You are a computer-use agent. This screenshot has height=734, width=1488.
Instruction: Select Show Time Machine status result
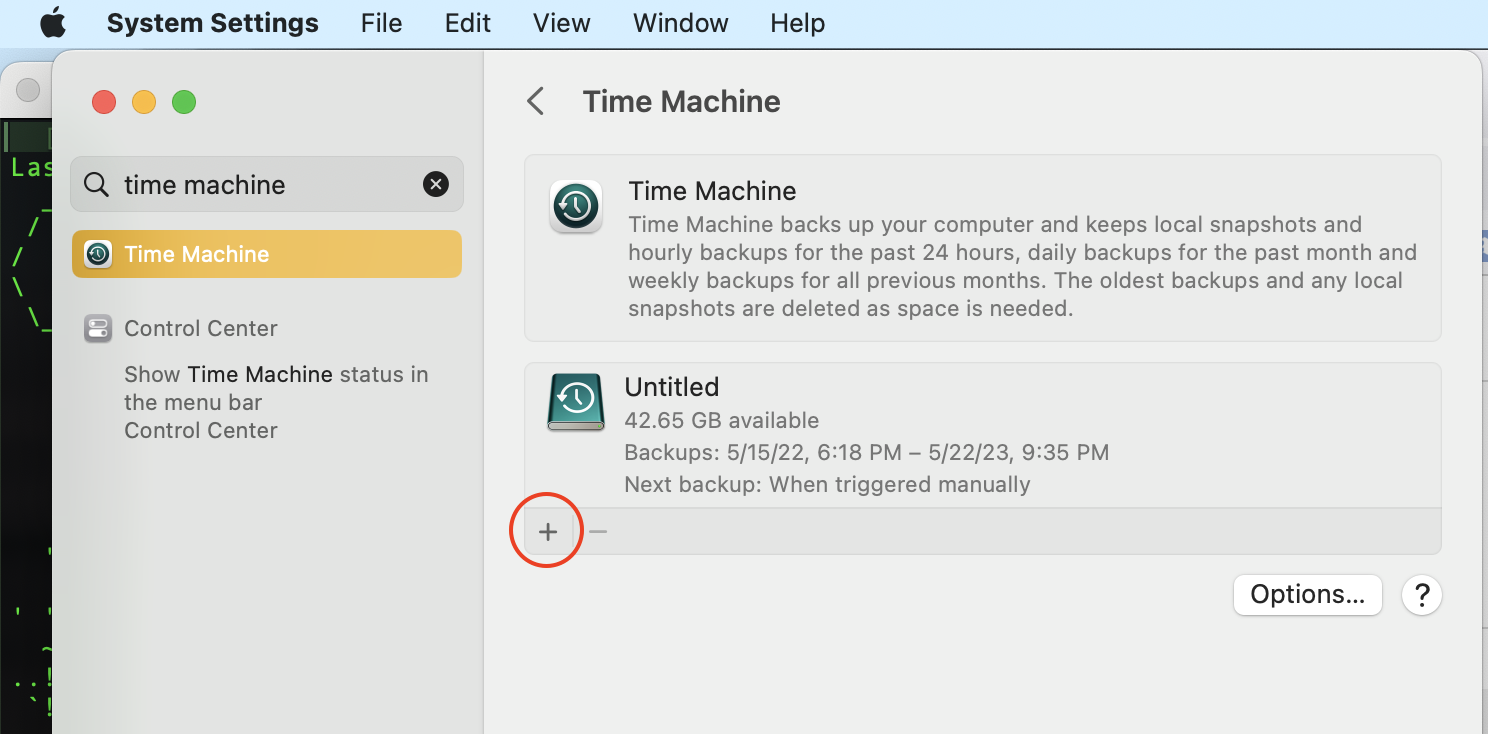click(x=276, y=388)
